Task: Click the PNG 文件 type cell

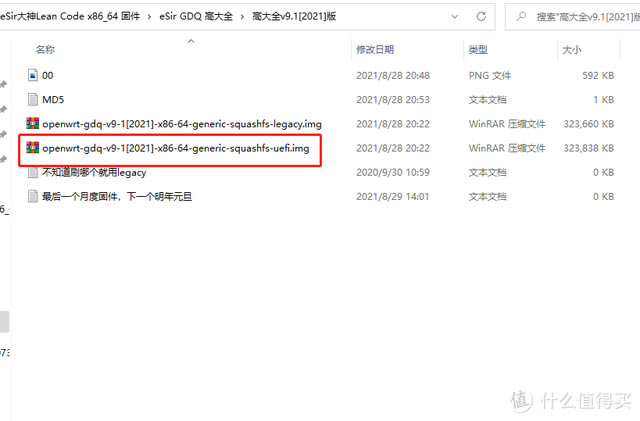Action: click(489, 76)
